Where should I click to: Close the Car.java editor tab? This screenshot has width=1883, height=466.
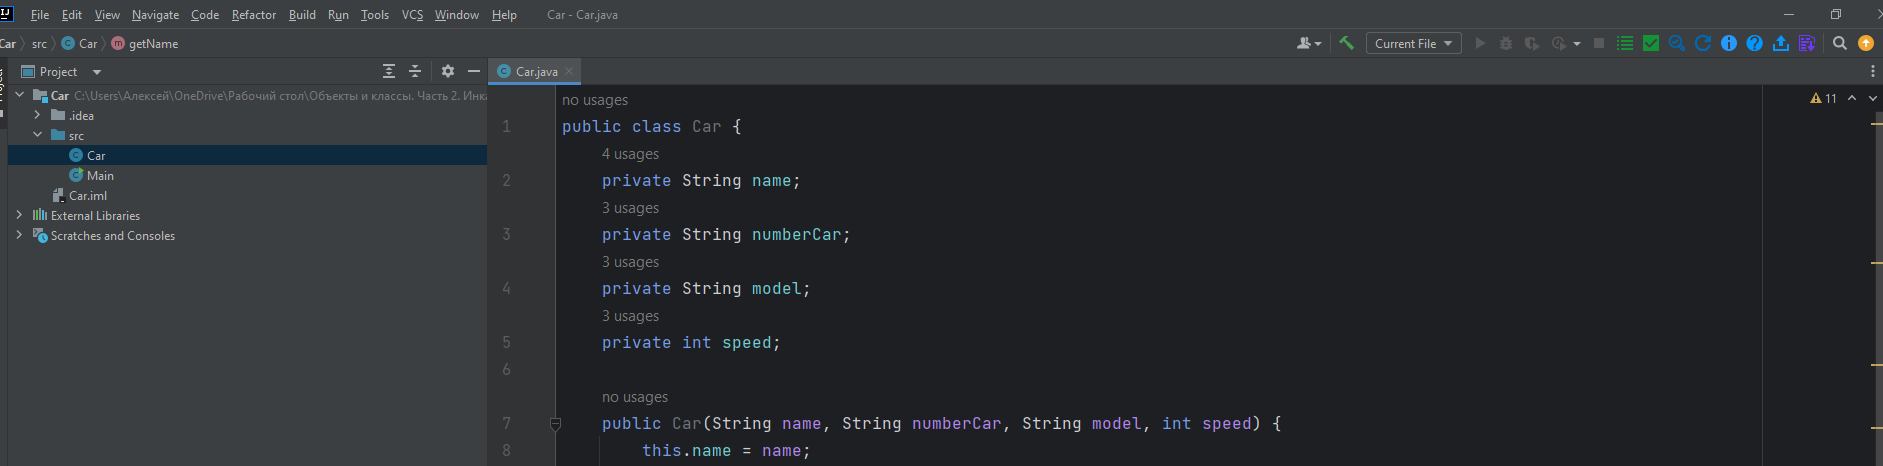[x=569, y=71]
